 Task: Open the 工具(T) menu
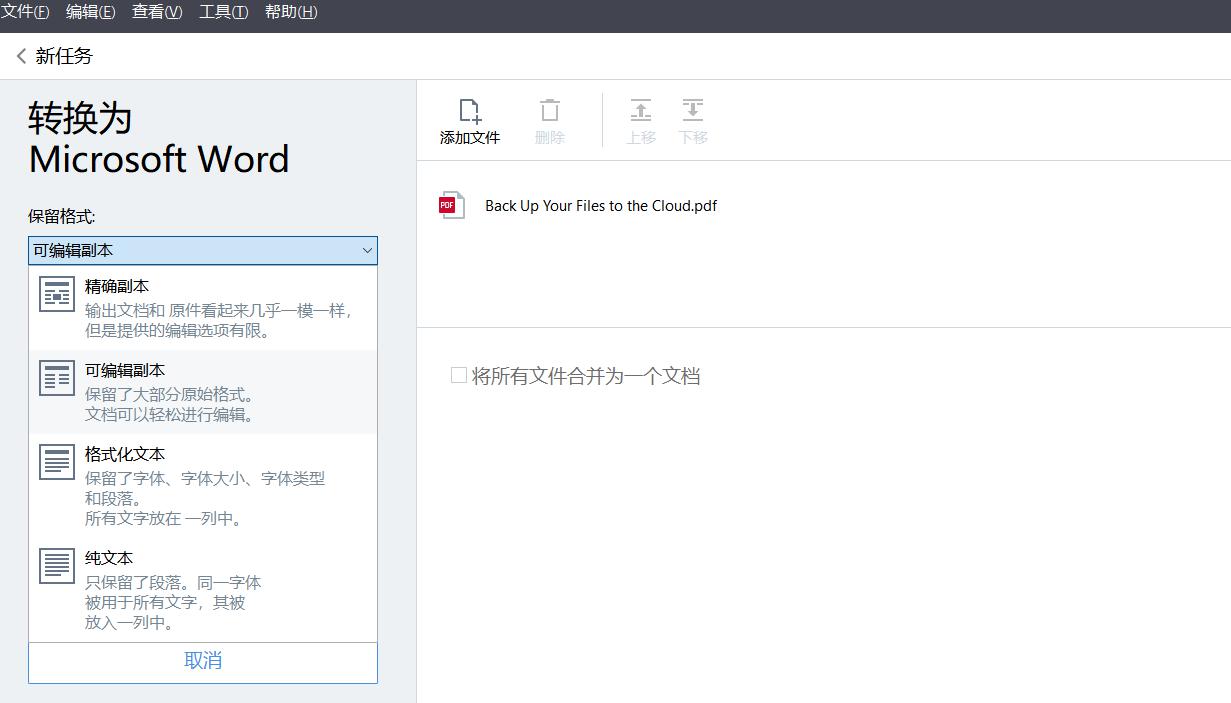tap(223, 12)
